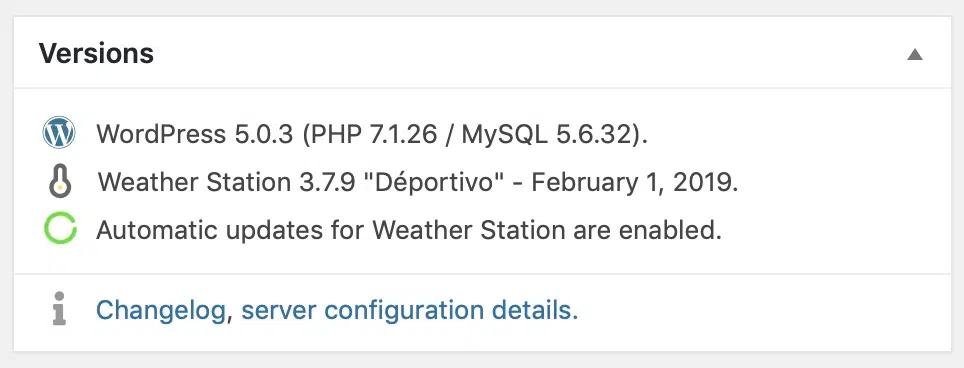Click the Versions panel heading
This screenshot has height=368, width=964.
(97, 53)
